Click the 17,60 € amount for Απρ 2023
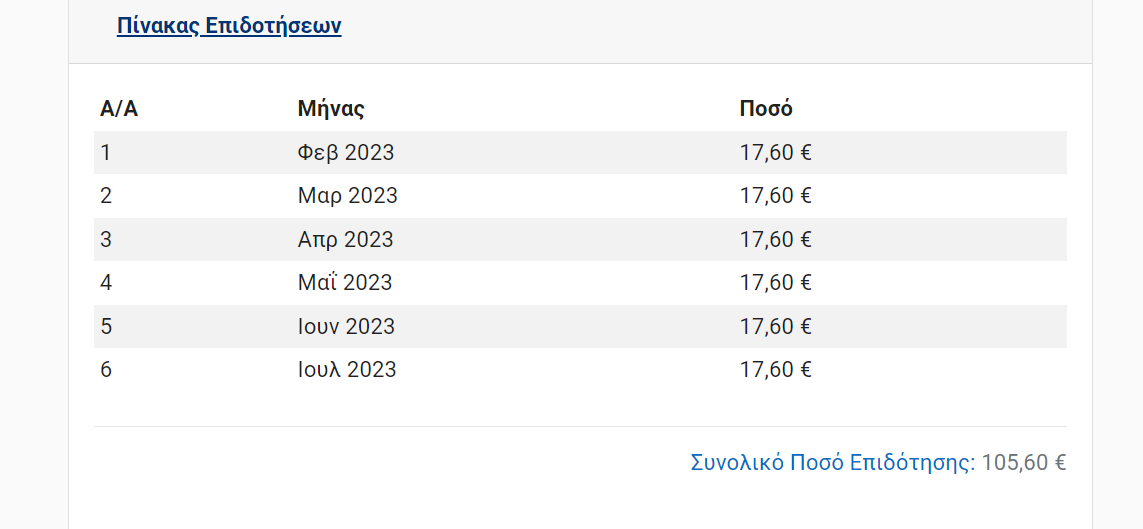 coord(776,240)
